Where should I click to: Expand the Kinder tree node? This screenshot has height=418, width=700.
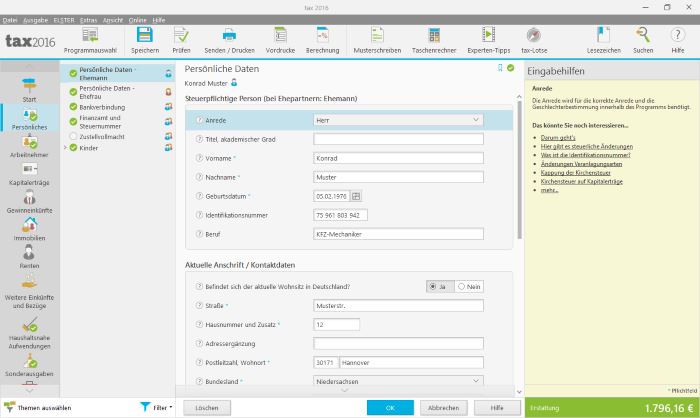pyautogui.click(x=65, y=147)
